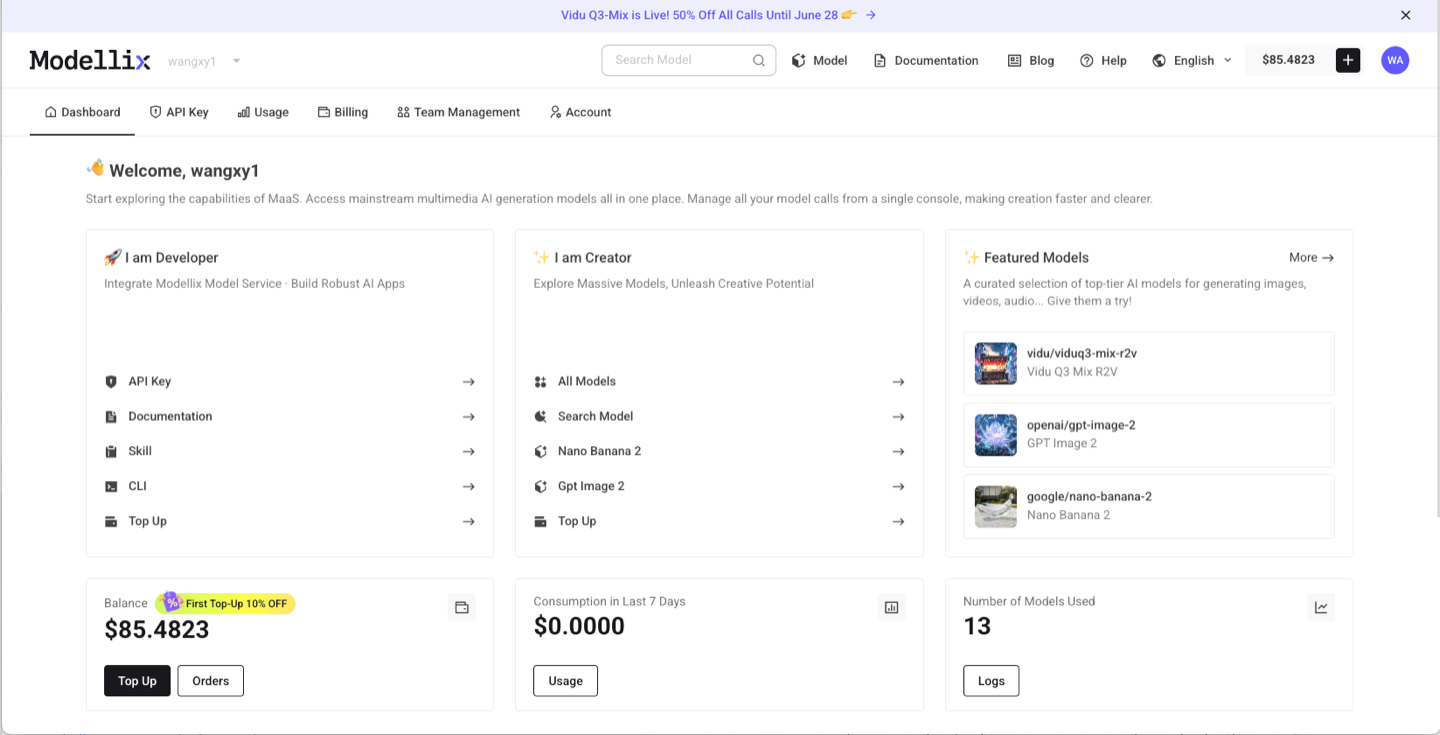This screenshot has height=735, width=1440.
Task: Go to the Usage tab
Action: pos(263,112)
